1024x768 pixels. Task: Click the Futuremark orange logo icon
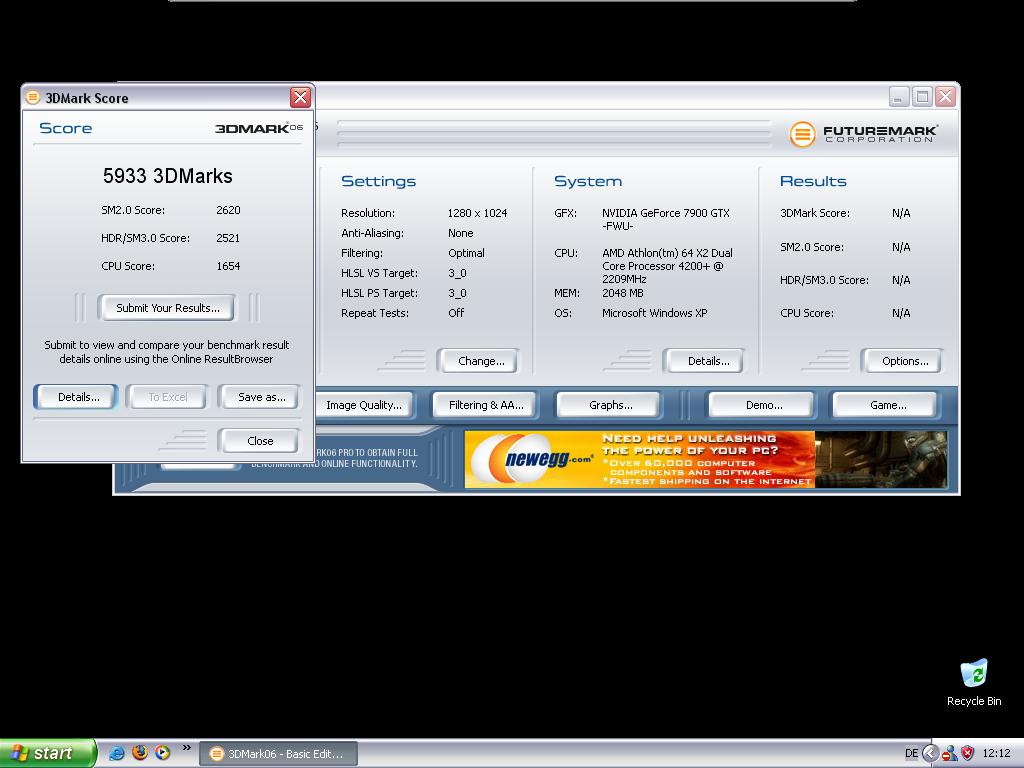pos(802,134)
